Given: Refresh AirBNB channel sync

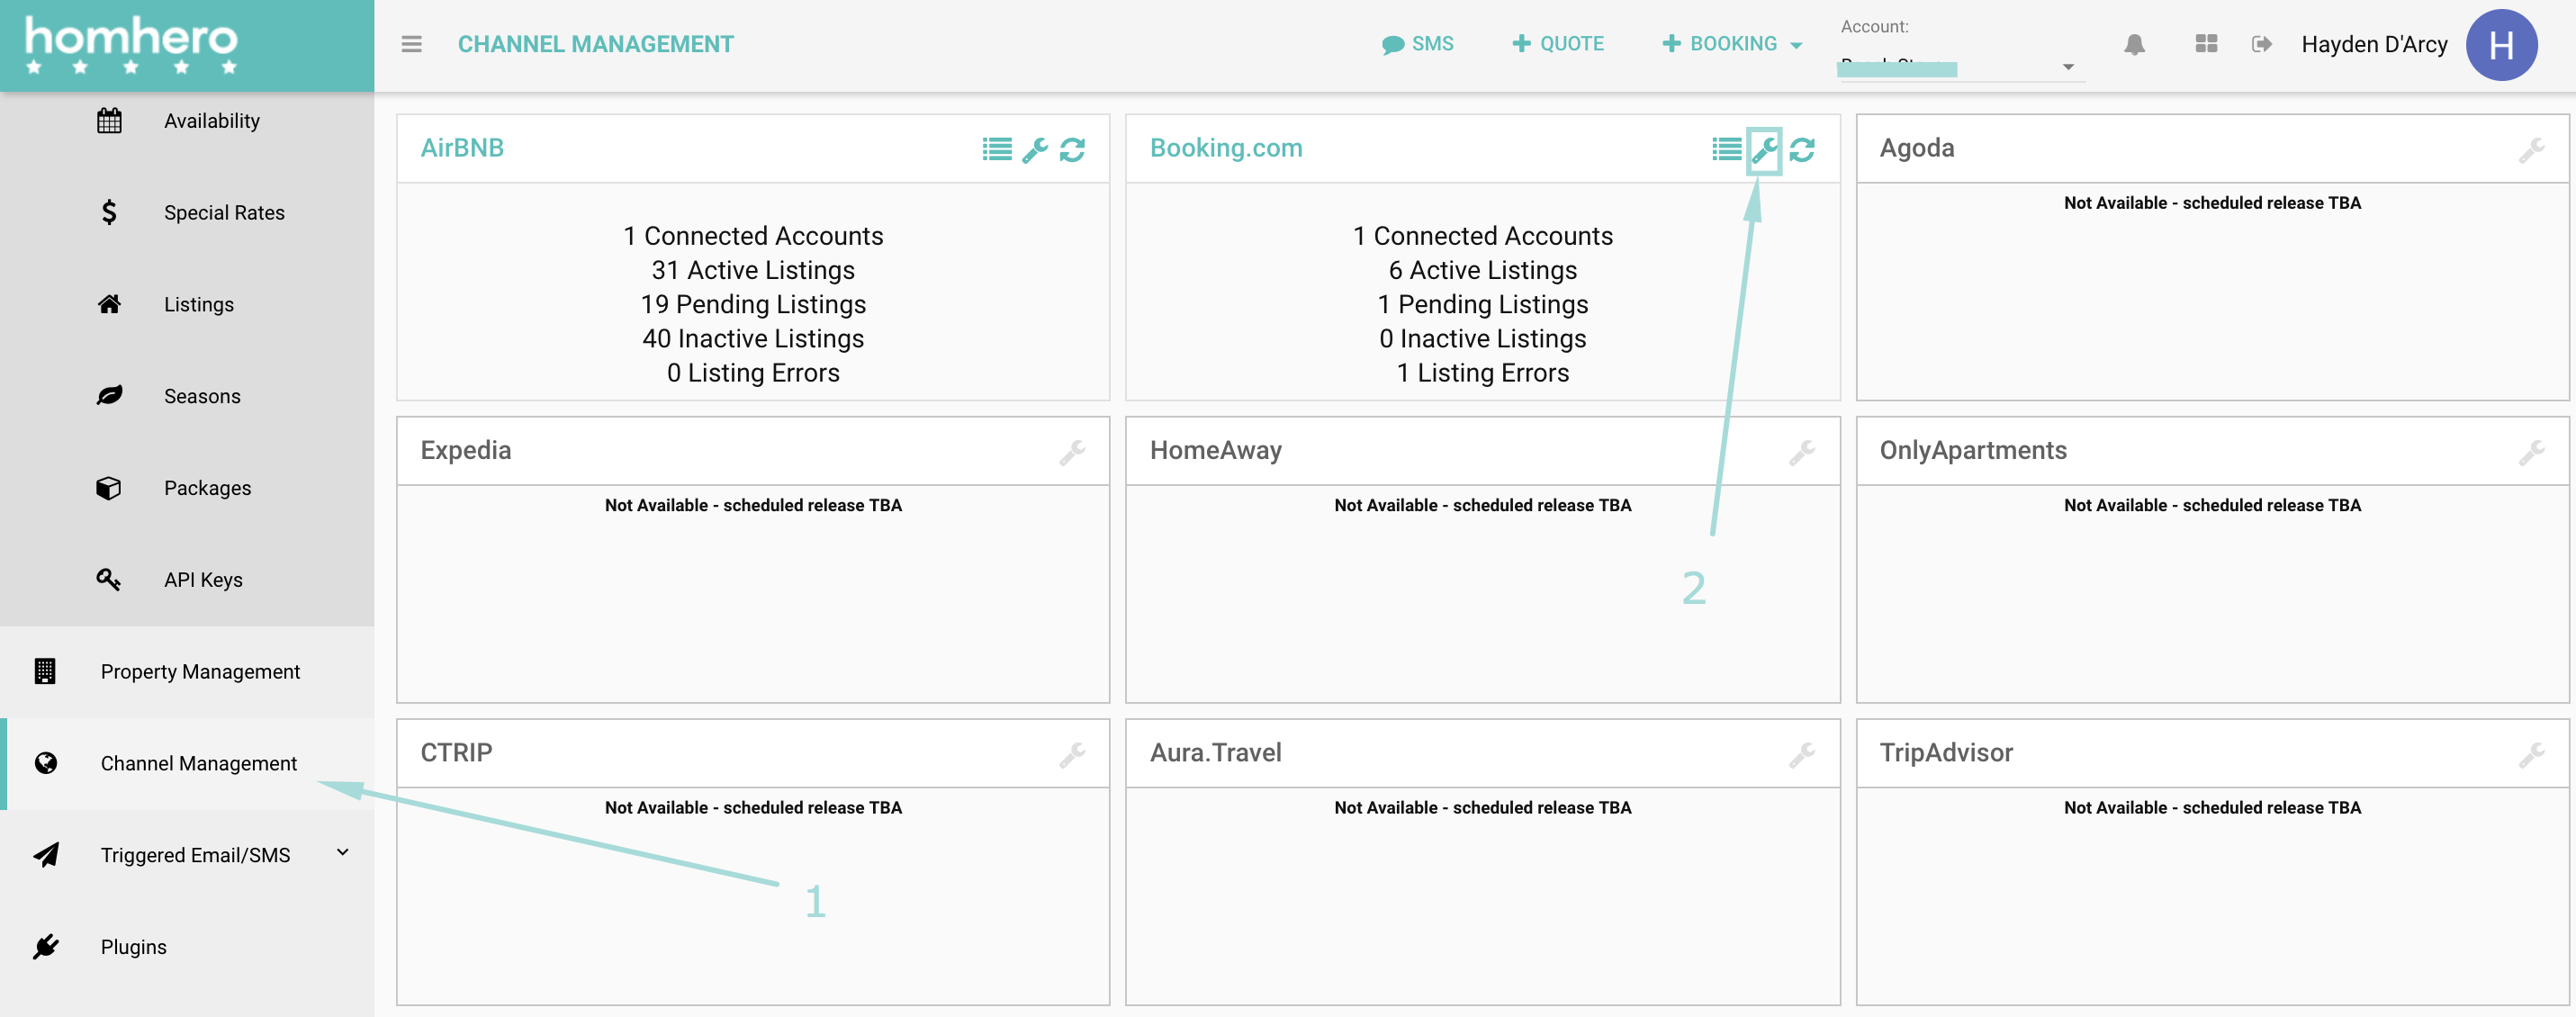Looking at the screenshot, I should coord(1072,150).
